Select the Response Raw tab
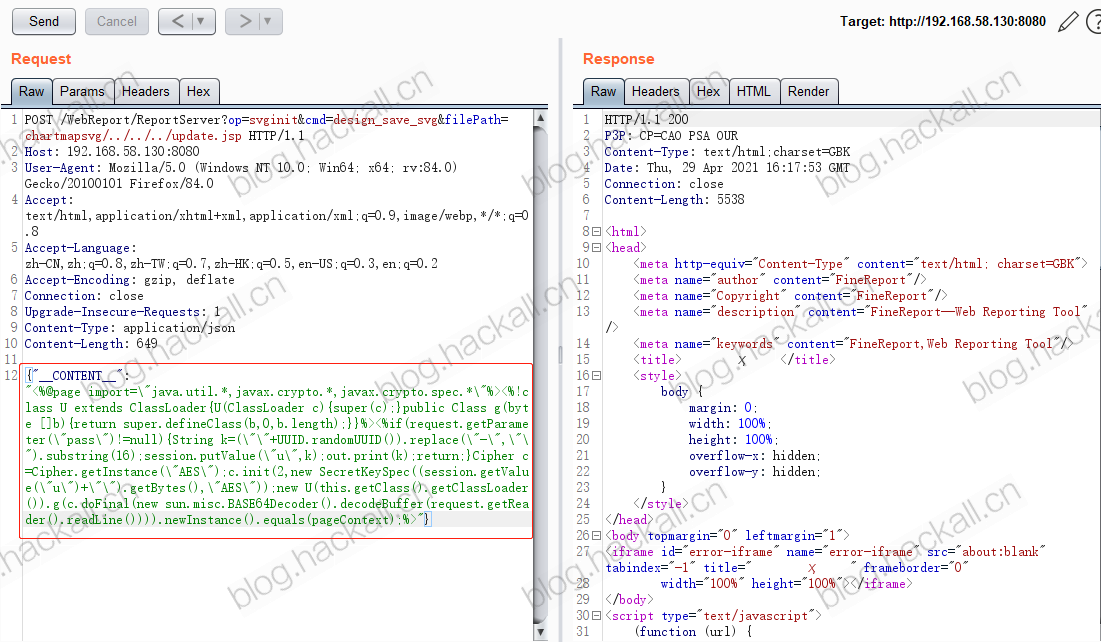The height and width of the screenshot is (642, 1101). (x=603, y=91)
